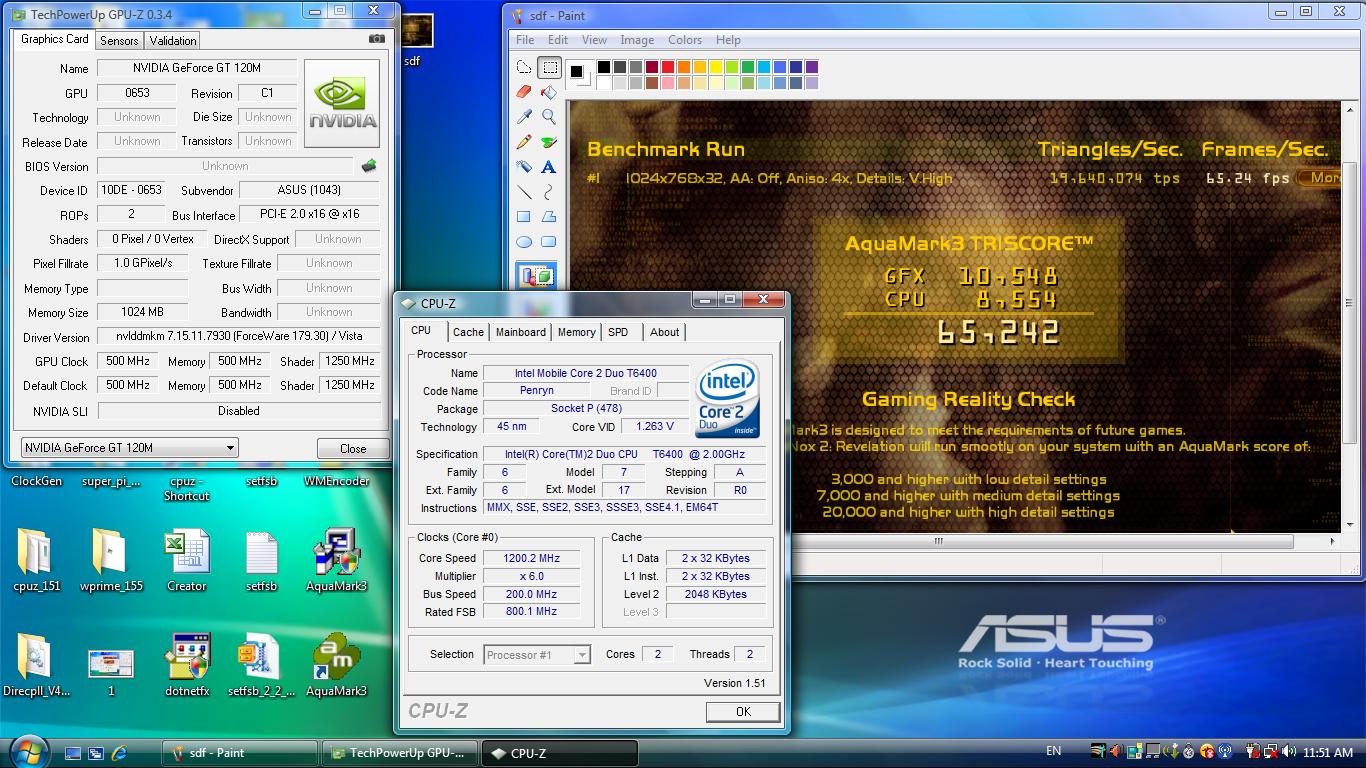This screenshot has height=768, width=1366.
Task: Pick the white swatch in Paint palette
Action: coord(604,83)
